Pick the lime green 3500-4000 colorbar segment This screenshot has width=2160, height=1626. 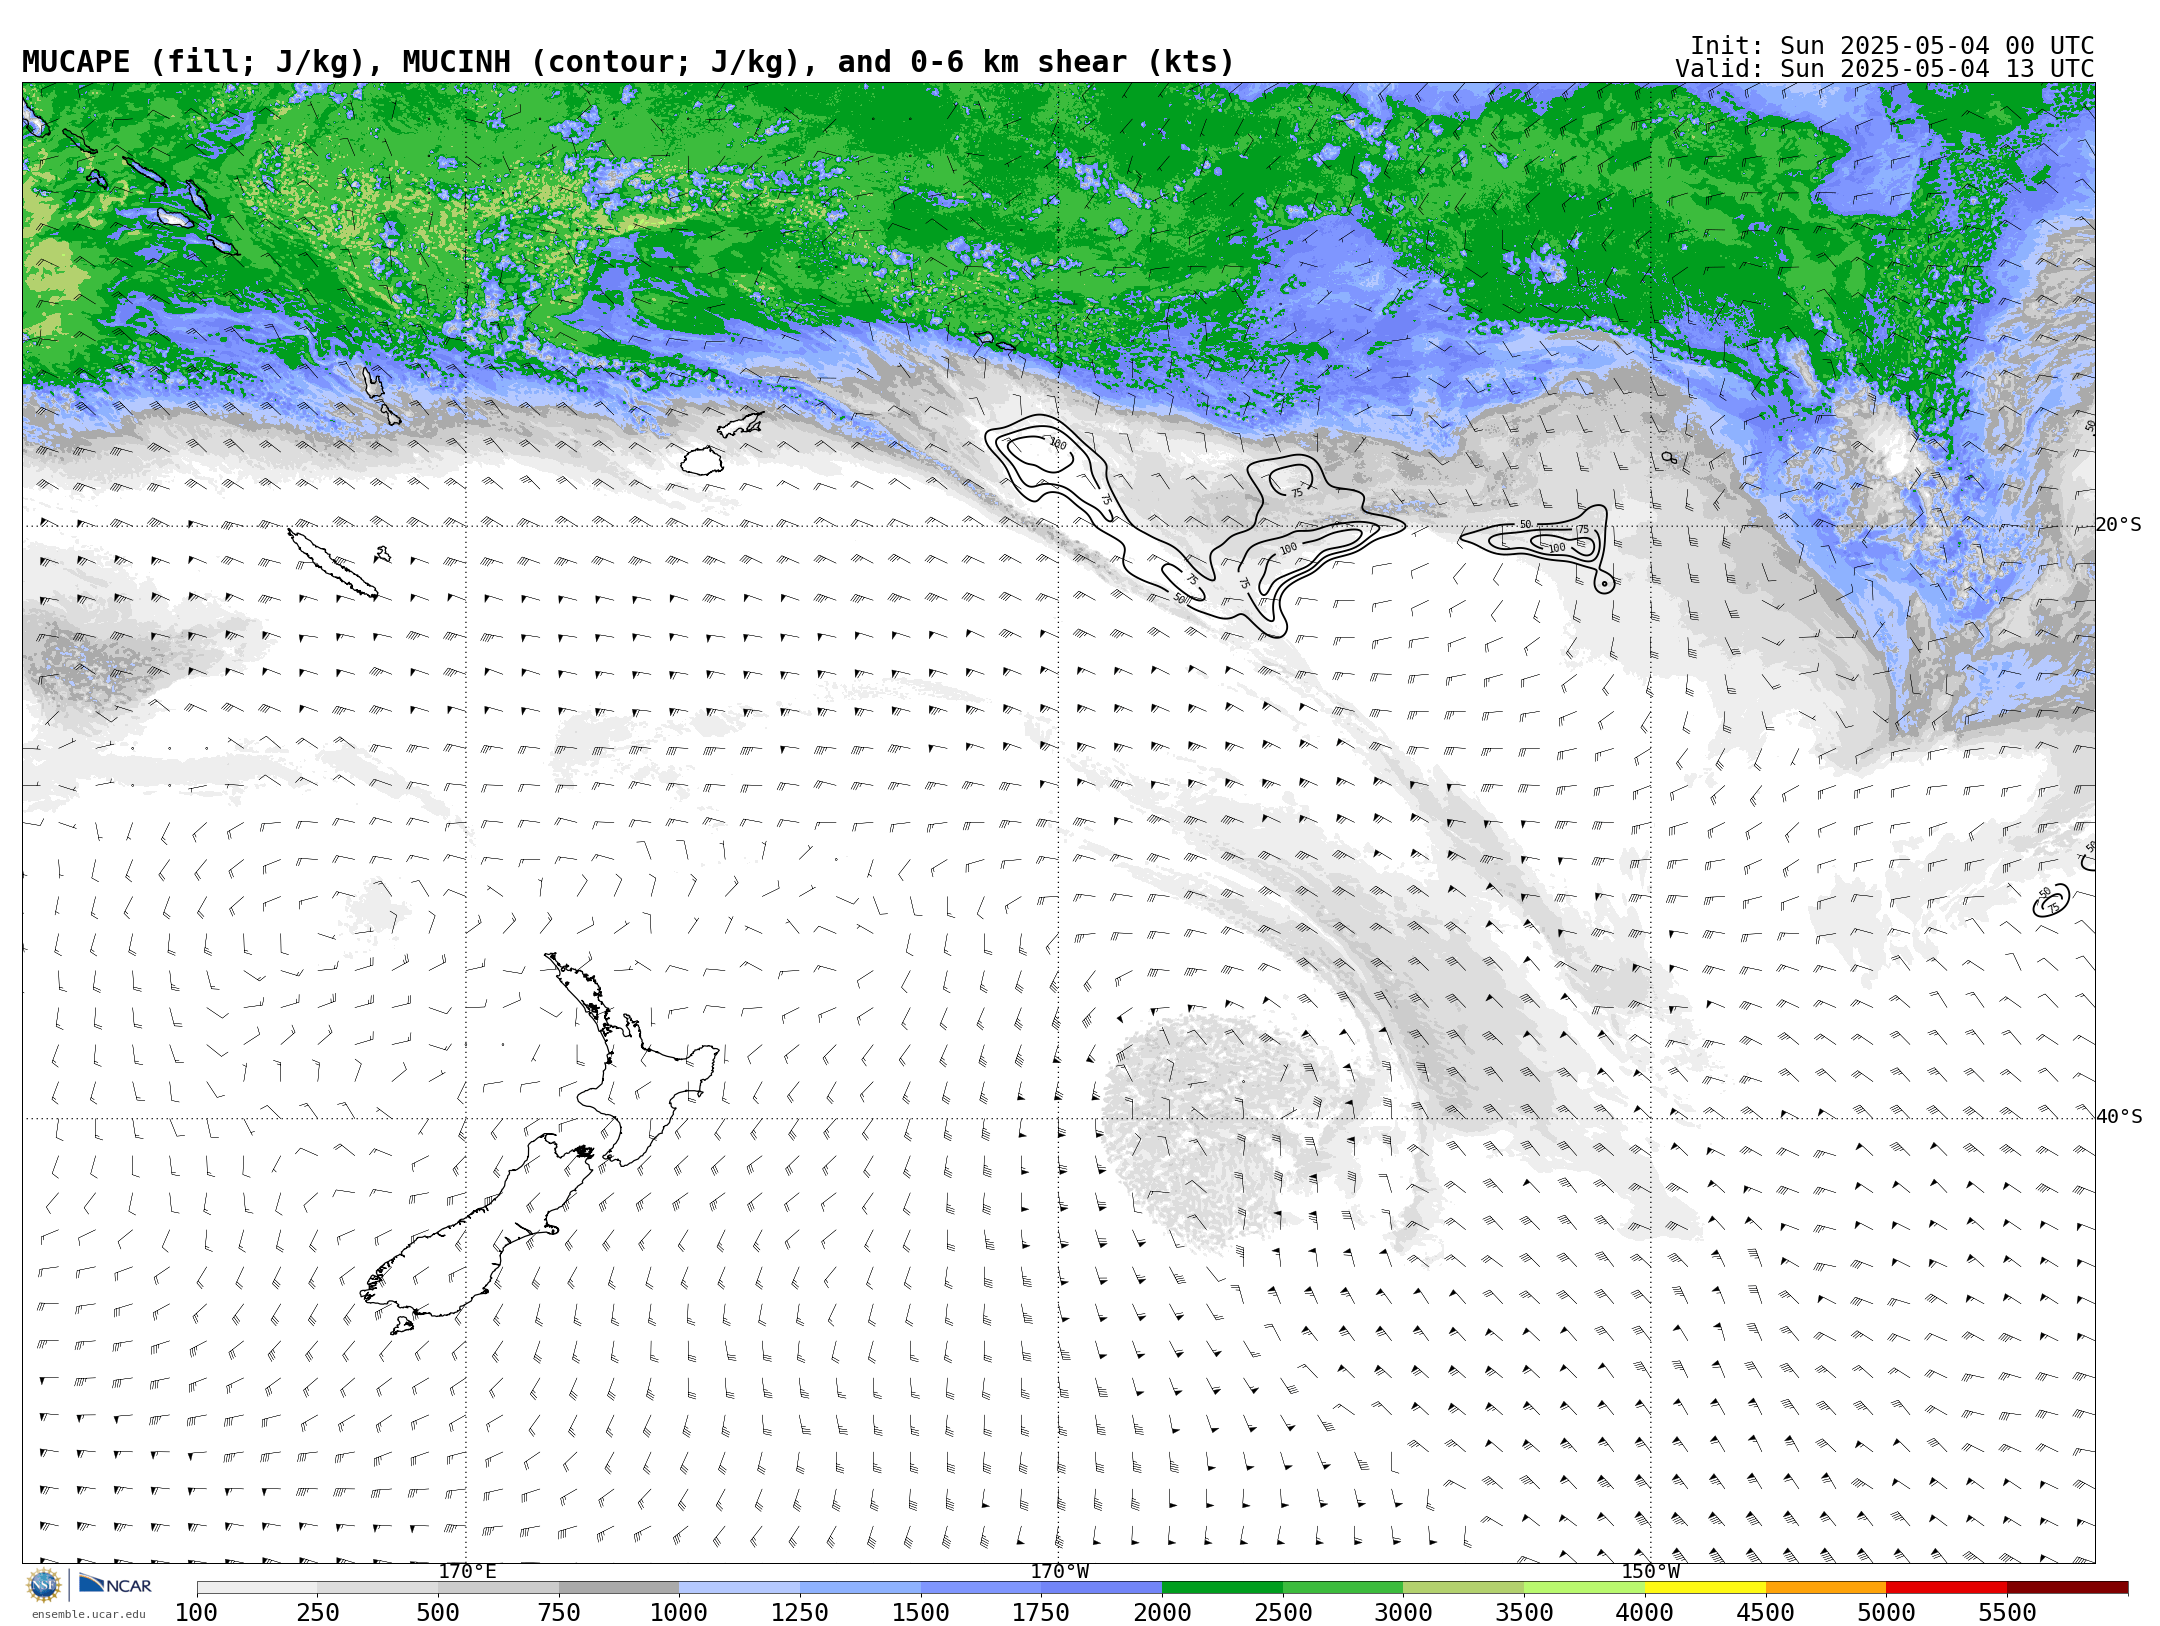pos(1584,1588)
